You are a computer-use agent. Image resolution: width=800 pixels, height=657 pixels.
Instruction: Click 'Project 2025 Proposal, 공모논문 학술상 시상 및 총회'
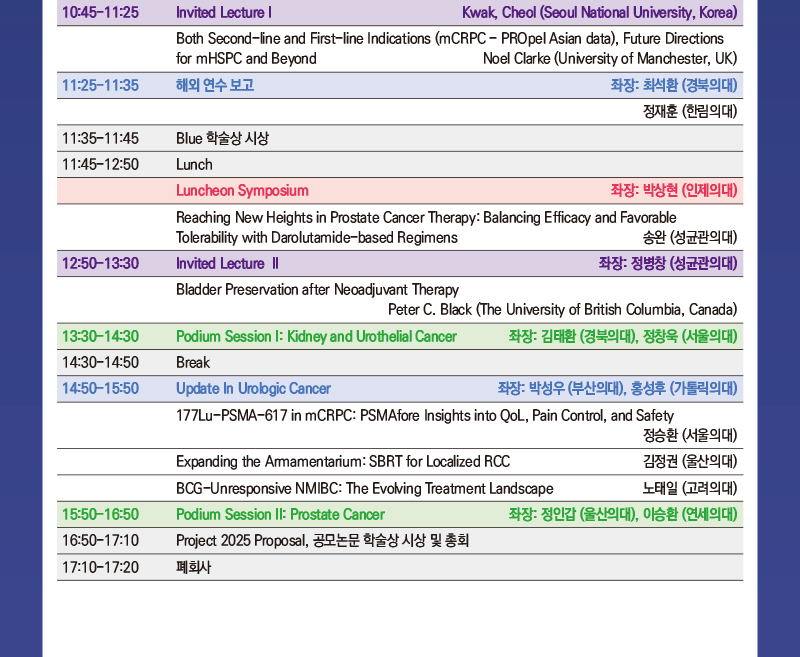pyautogui.click(x=322, y=541)
